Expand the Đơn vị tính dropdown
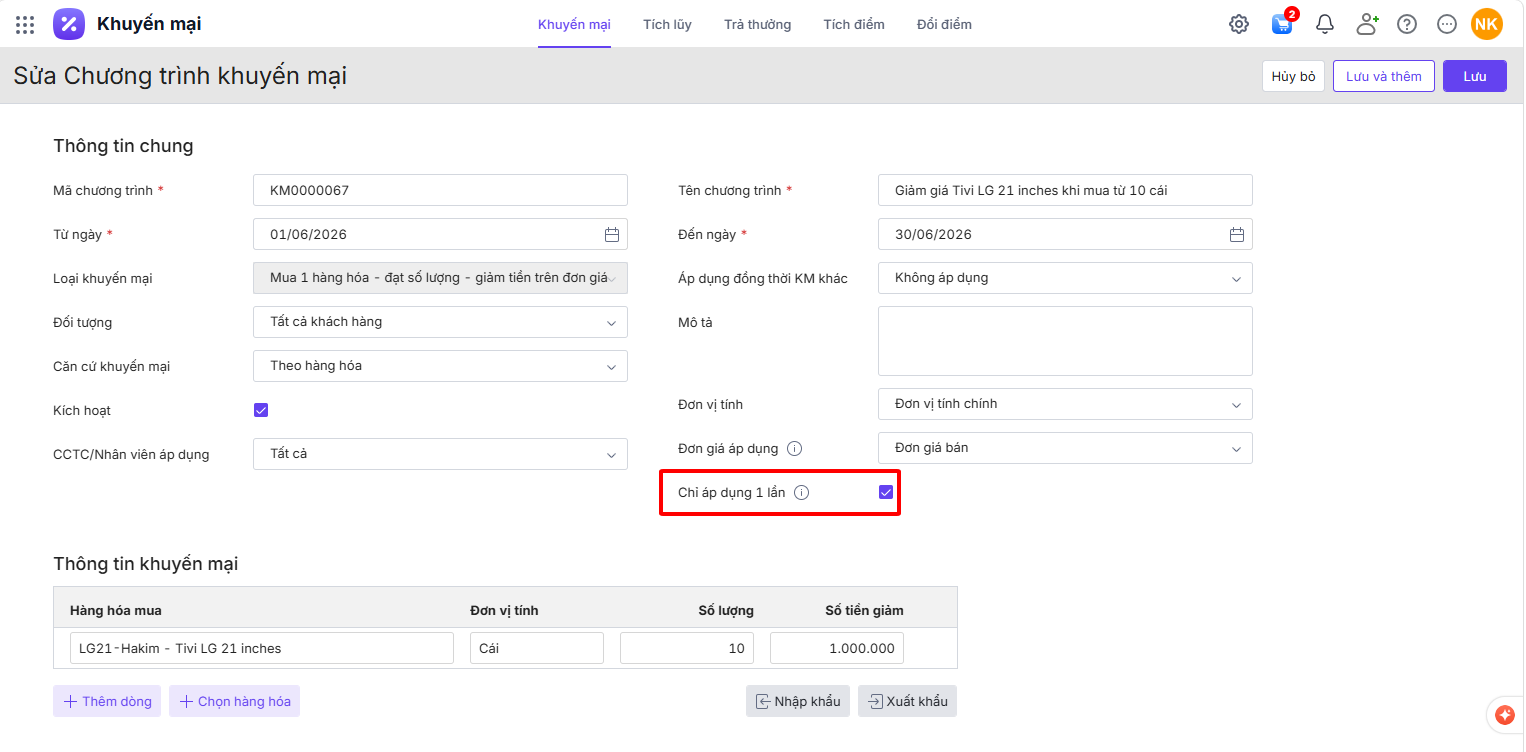 pyautogui.click(x=1065, y=404)
